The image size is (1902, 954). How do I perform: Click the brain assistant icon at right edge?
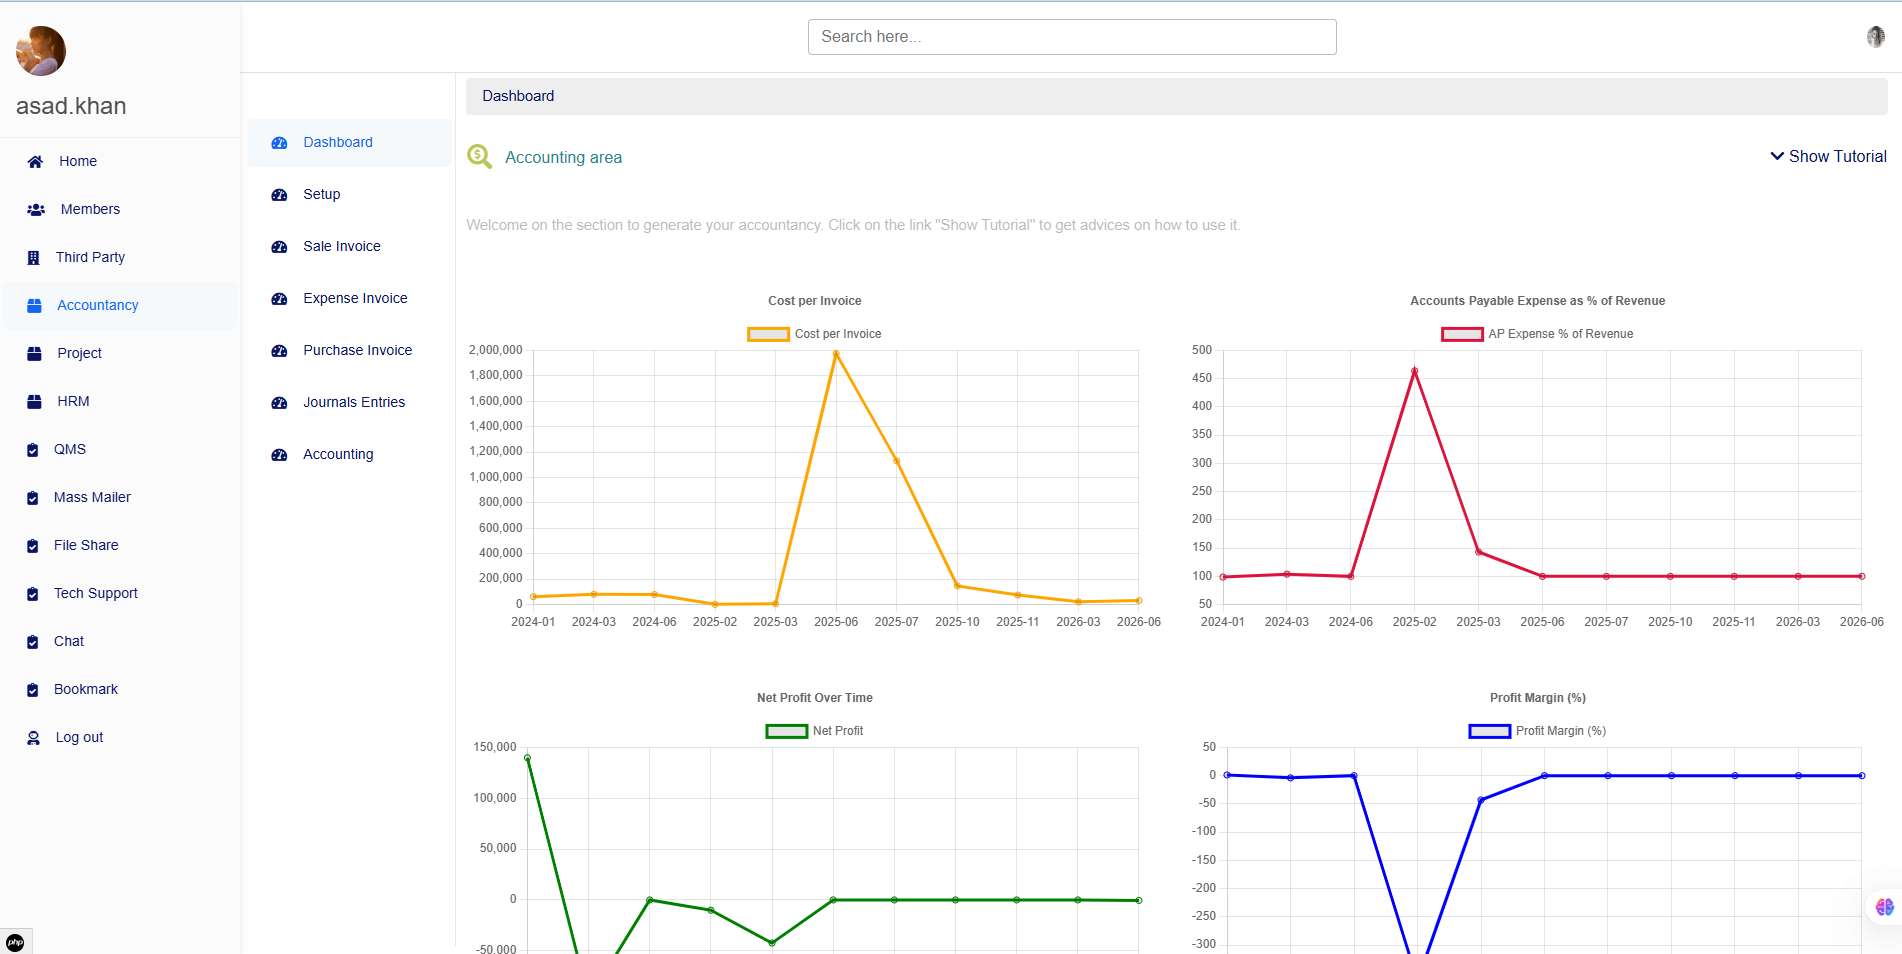point(1885,907)
